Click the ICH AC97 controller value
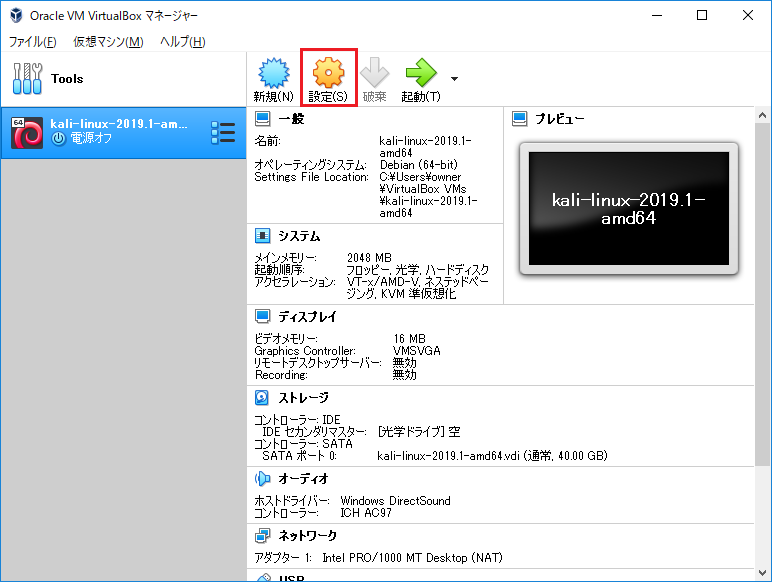This screenshot has width=772, height=582. click(x=366, y=513)
